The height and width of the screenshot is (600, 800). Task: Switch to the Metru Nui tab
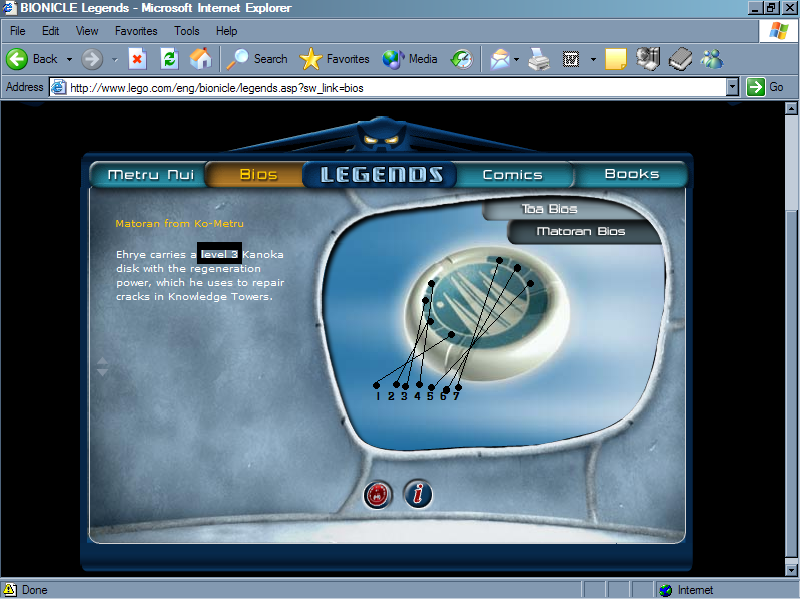click(x=150, y=175)
